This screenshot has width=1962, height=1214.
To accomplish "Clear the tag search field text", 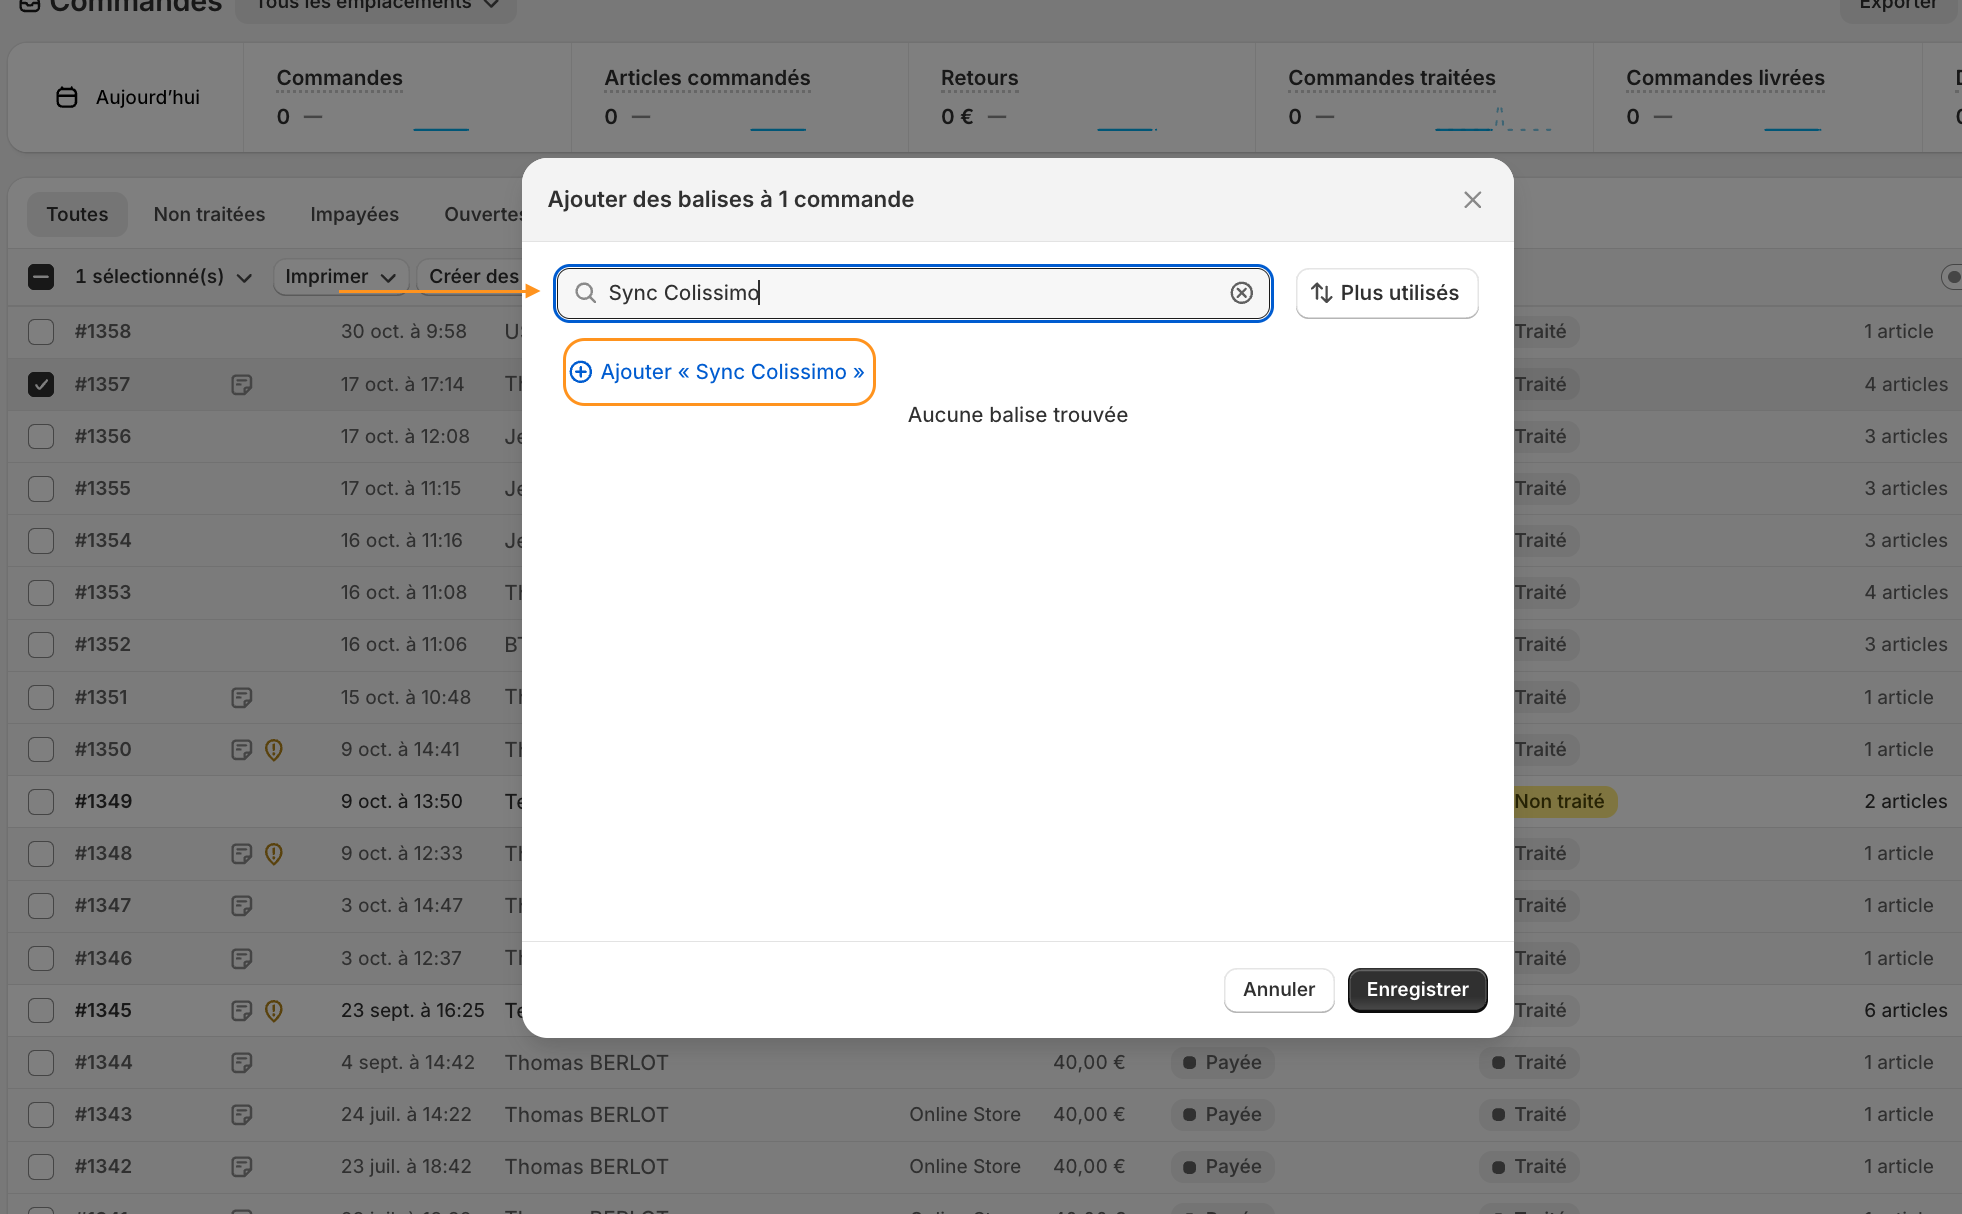I will 1241,293.
